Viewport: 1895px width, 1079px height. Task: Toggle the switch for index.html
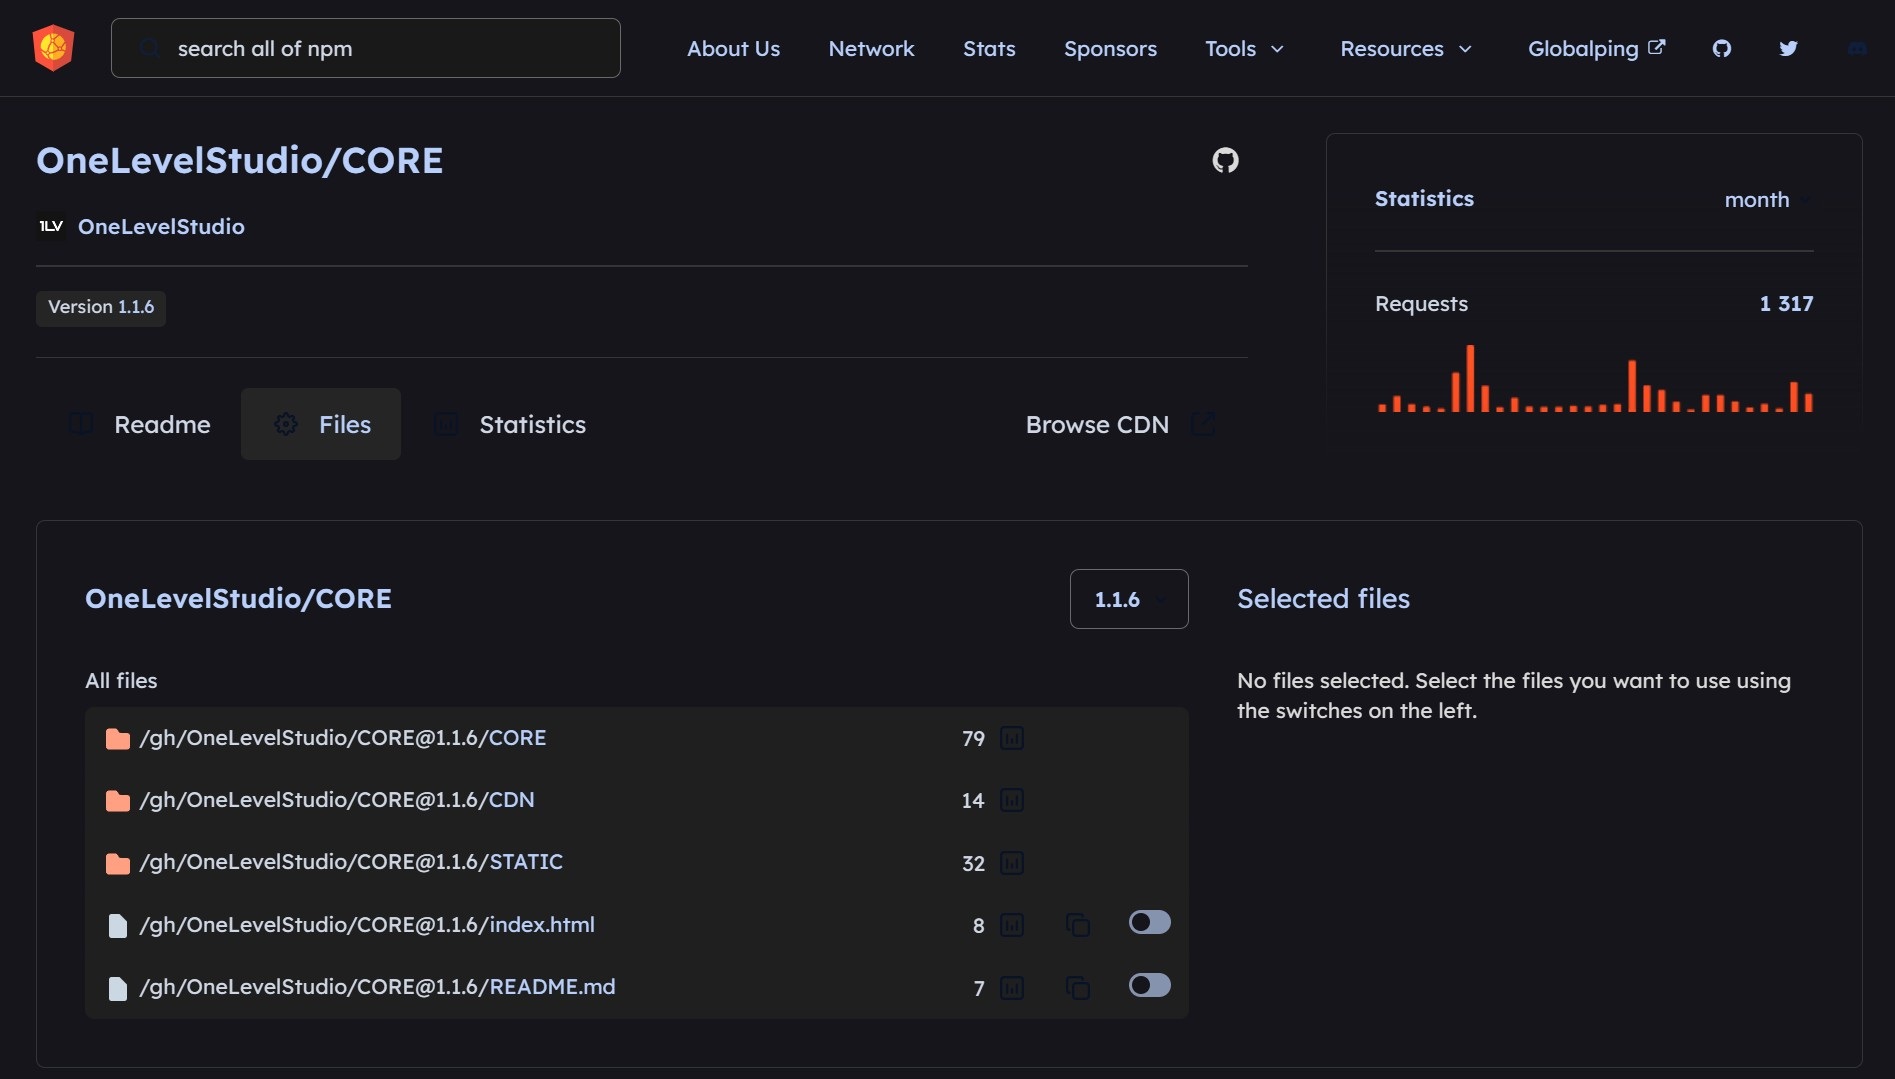pyautogui.click(x=1149, y=922)
